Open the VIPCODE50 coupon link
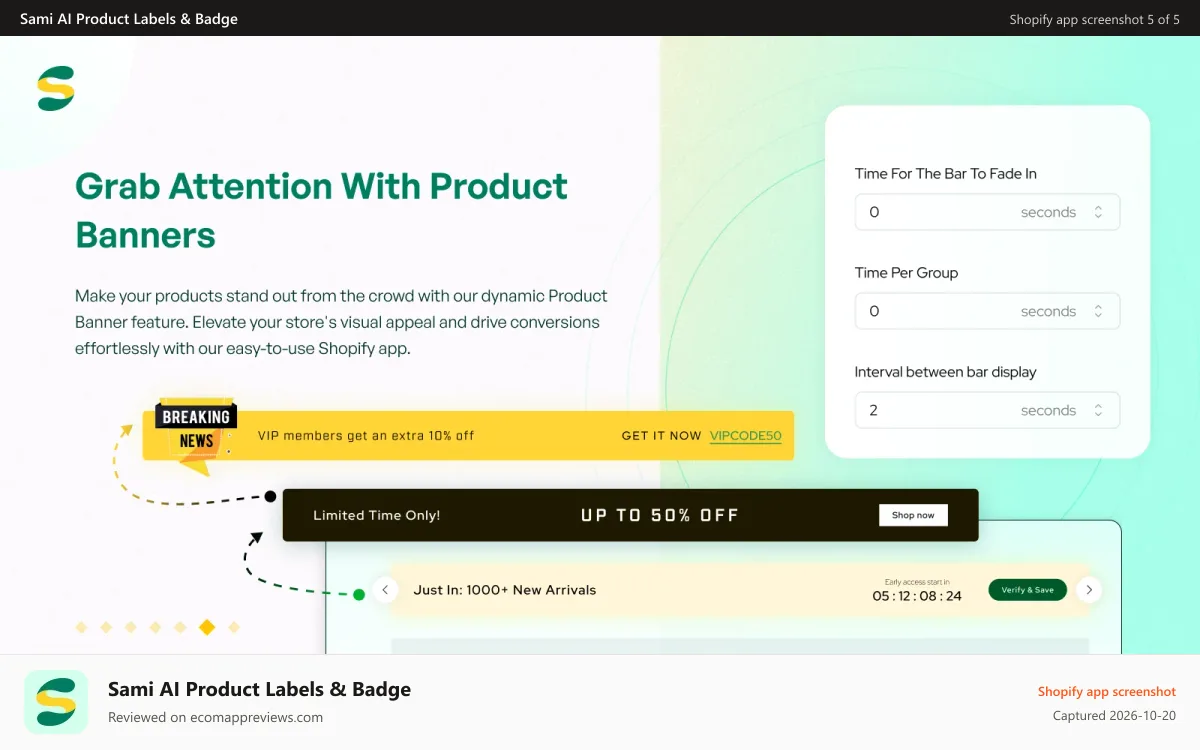Image resolution: width=1200 pixels, height=750 pixels. coord(746,436)
